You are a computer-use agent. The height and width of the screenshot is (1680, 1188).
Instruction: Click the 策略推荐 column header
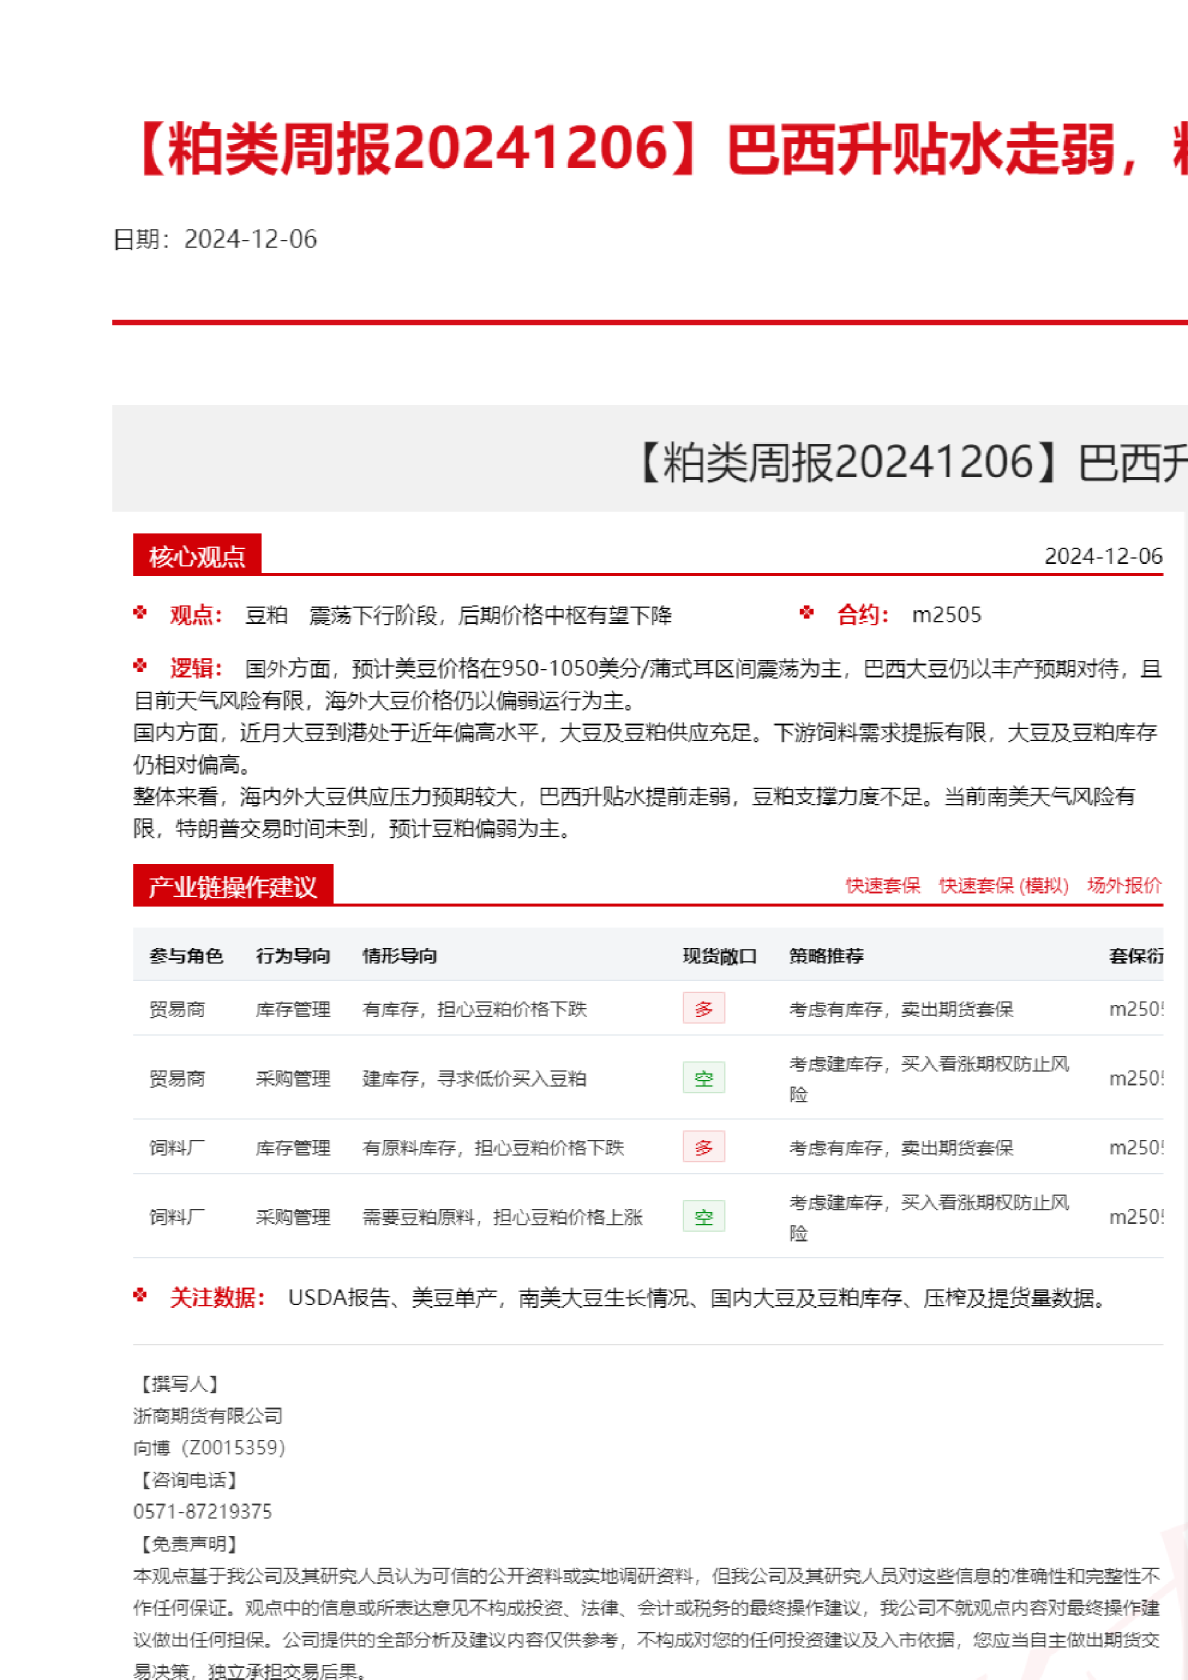click(x=826, y=956)
